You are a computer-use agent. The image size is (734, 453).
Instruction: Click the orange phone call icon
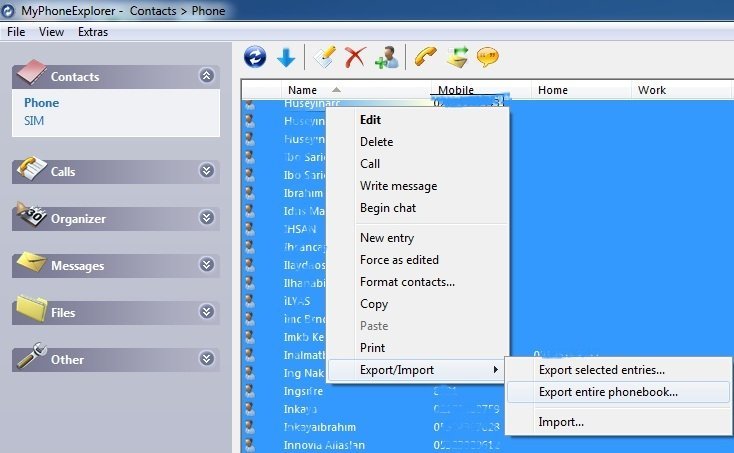point(425,57)
